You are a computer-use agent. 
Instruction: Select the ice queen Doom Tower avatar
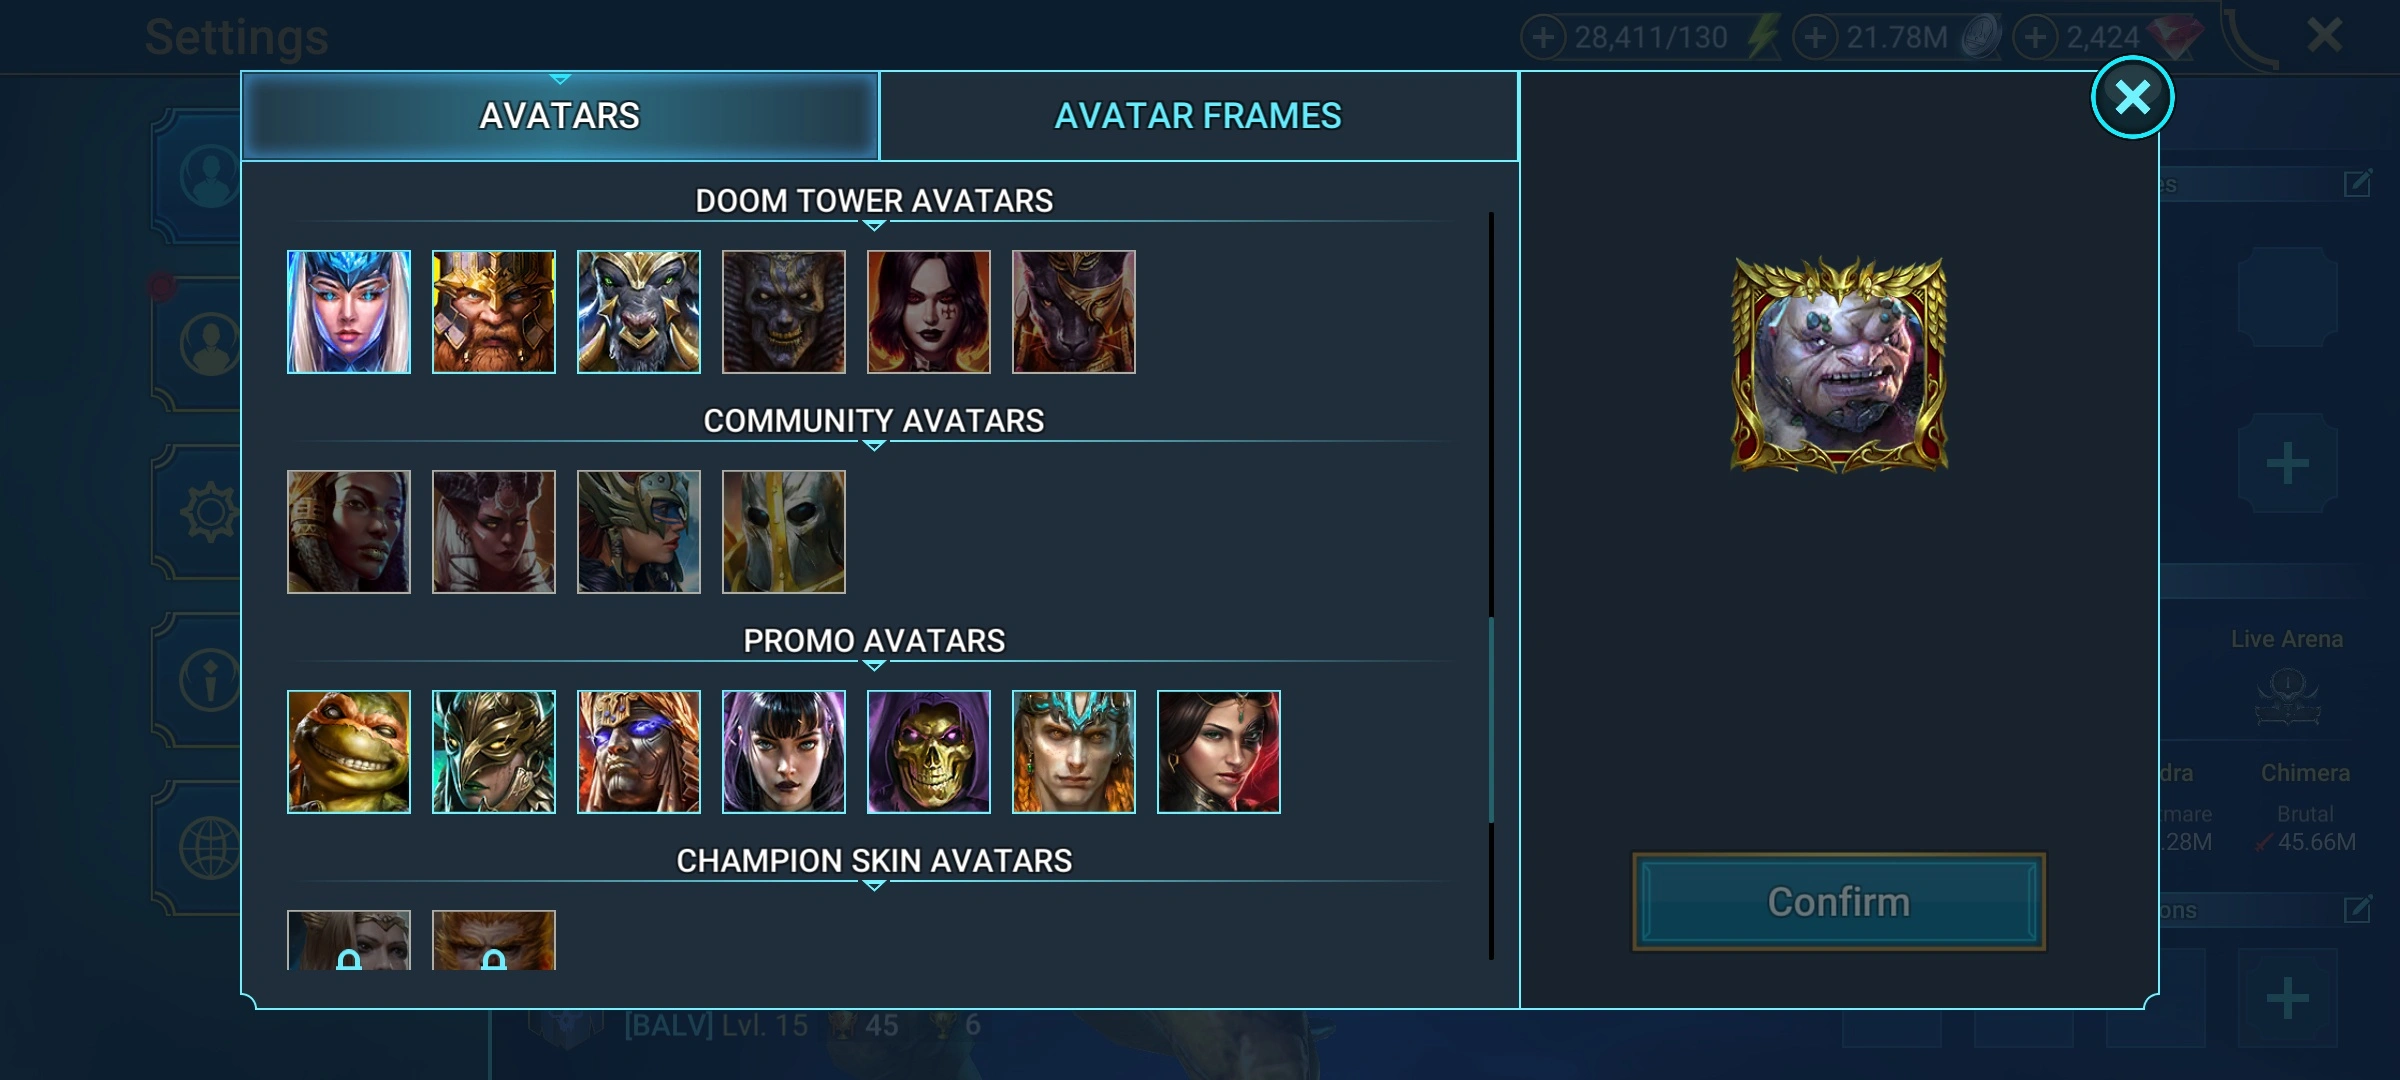[348, 312]
